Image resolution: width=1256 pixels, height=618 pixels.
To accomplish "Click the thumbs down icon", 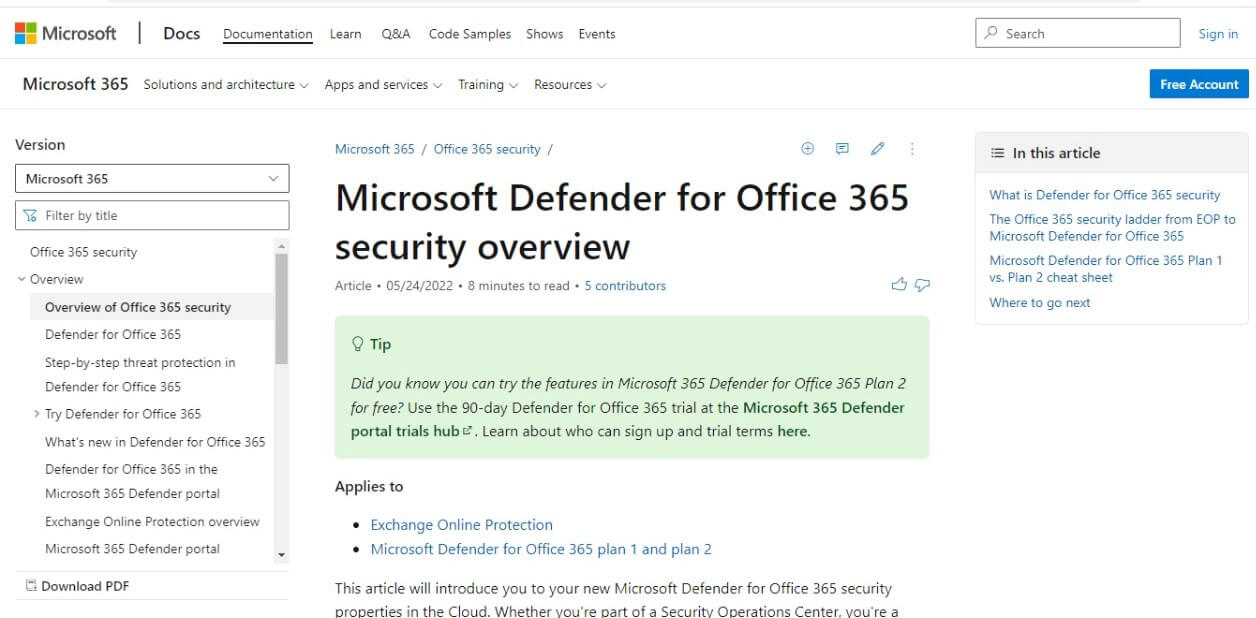I will 922,285.
